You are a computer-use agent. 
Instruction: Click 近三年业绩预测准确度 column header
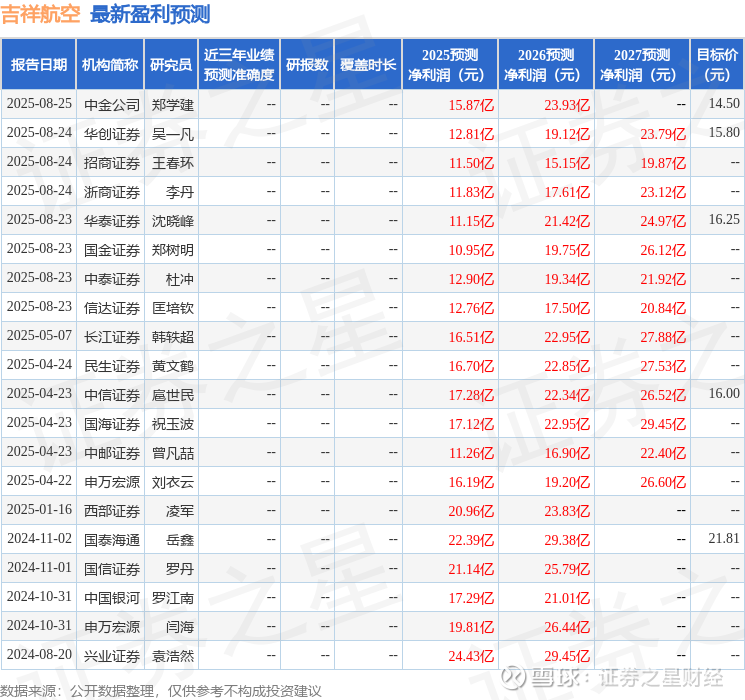(x=239, y=65)
